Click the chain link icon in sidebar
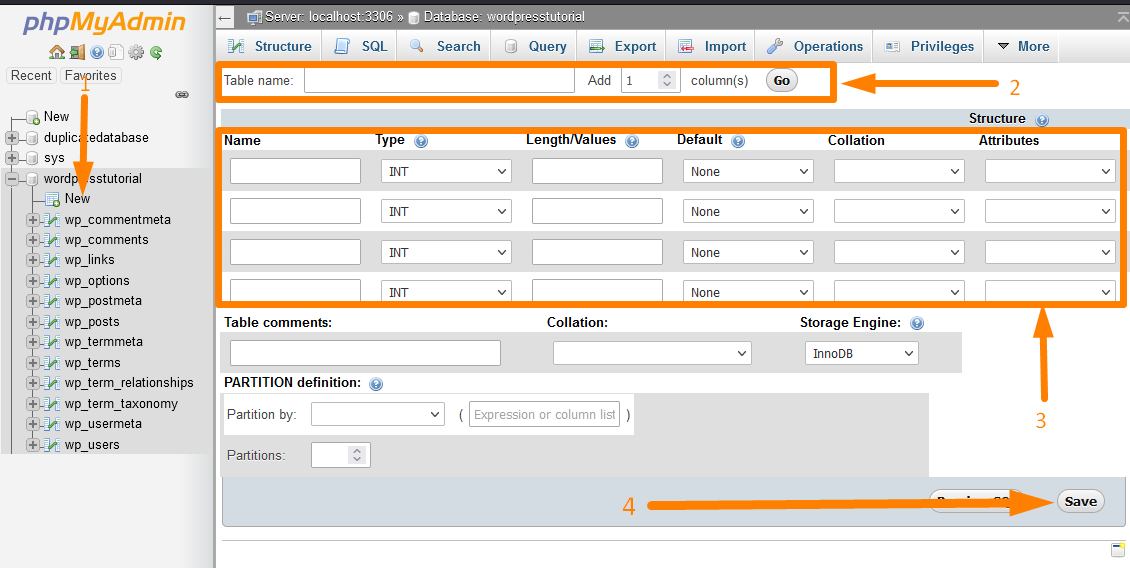This screenshot has height=568, width=1130. click(182, 94)
